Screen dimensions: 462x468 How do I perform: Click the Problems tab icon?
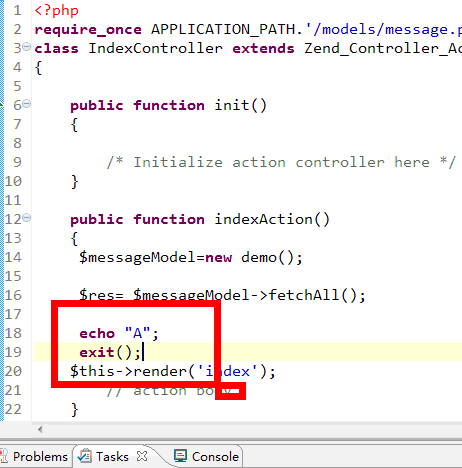3,456
